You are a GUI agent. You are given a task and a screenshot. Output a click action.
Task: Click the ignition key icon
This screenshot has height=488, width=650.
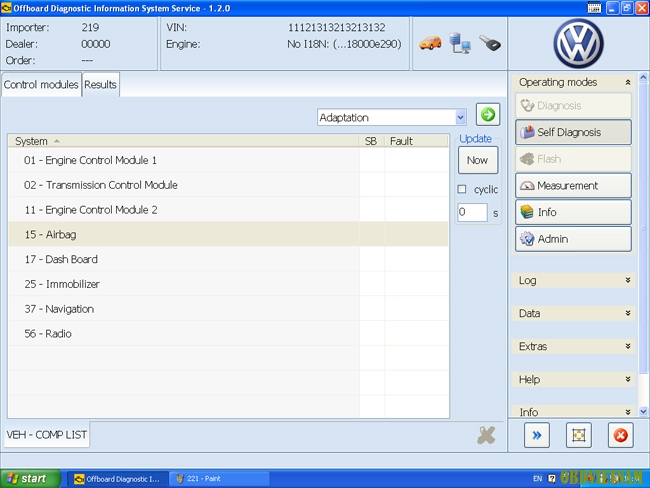490,43
